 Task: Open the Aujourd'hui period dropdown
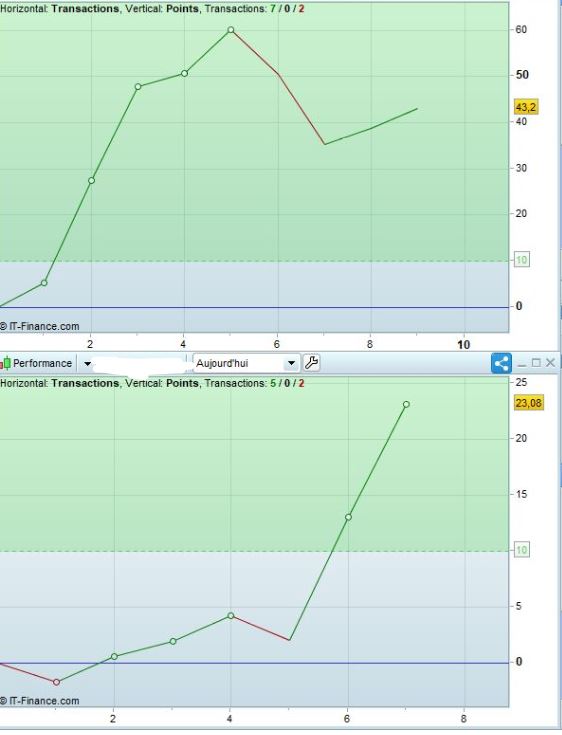(x=246, y=363)
